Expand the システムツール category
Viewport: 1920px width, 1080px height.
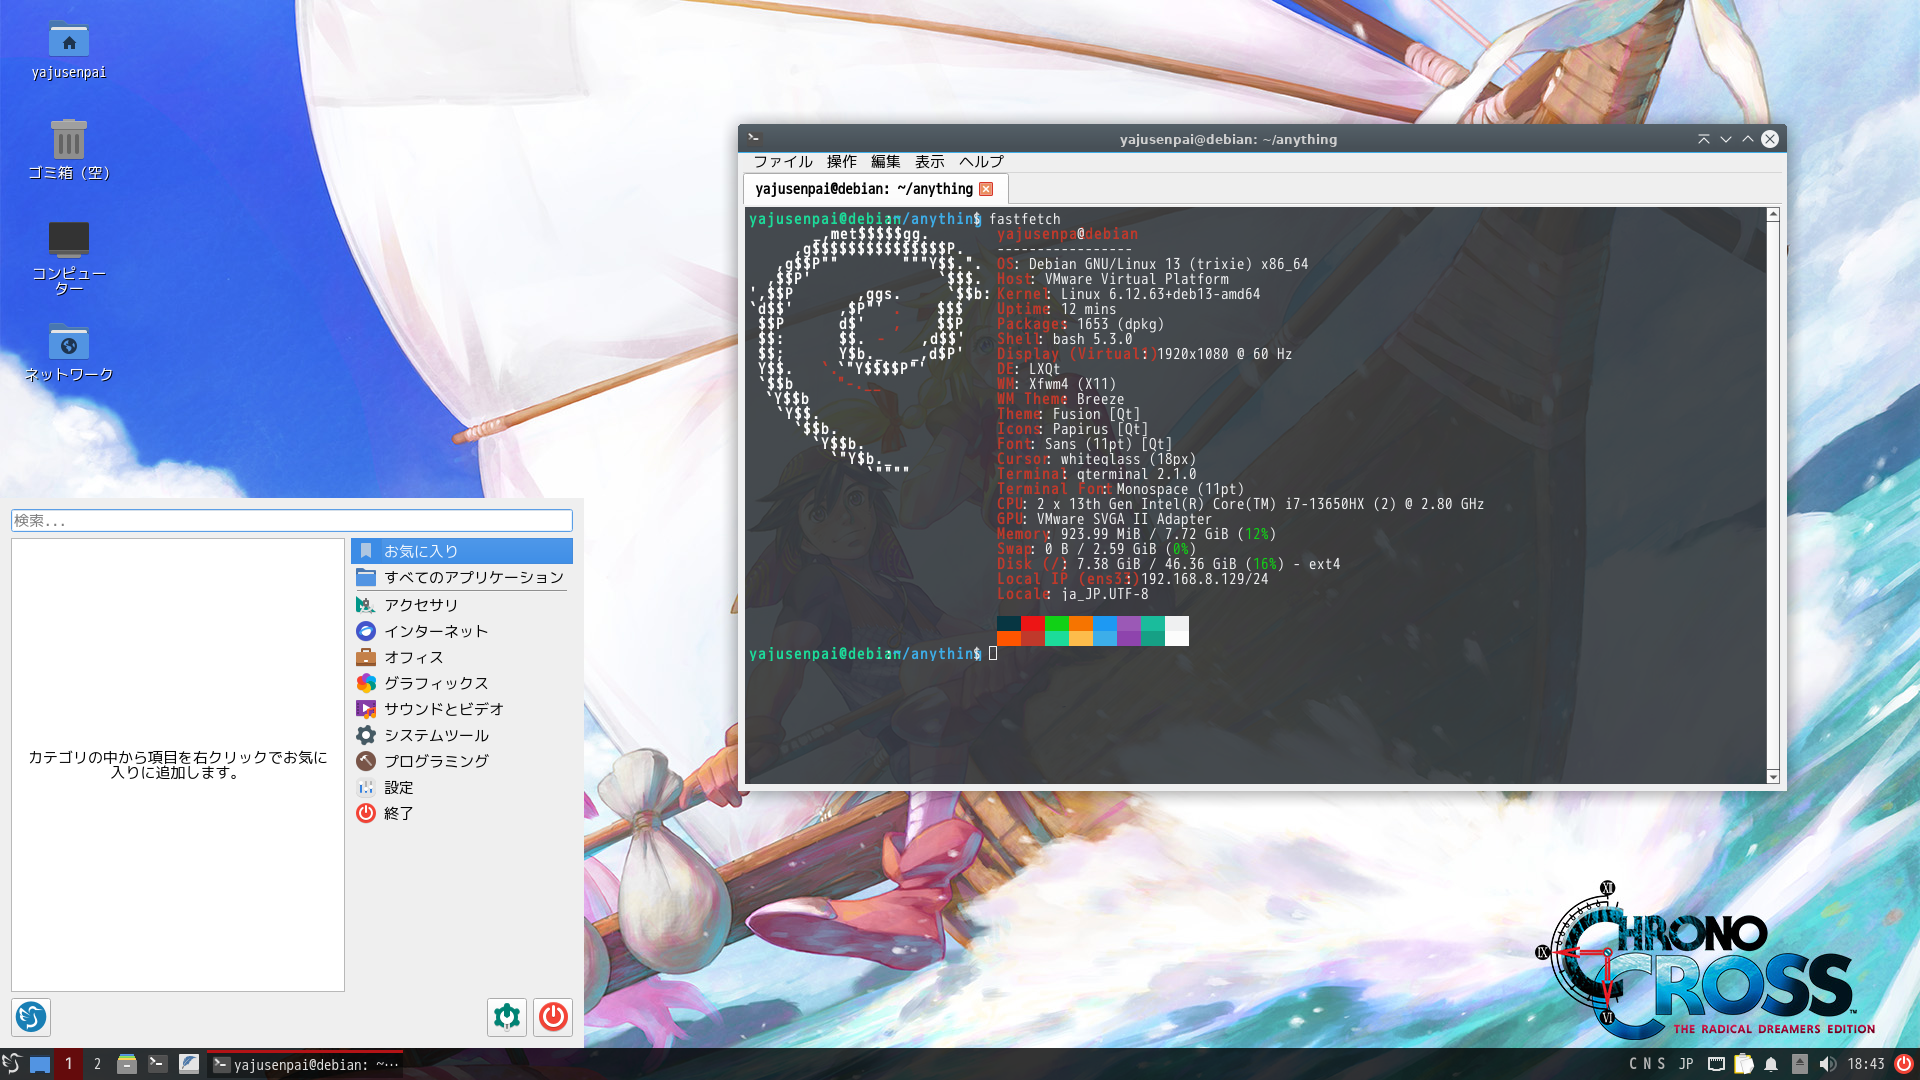pyautogui.click(x=436, y=735)
